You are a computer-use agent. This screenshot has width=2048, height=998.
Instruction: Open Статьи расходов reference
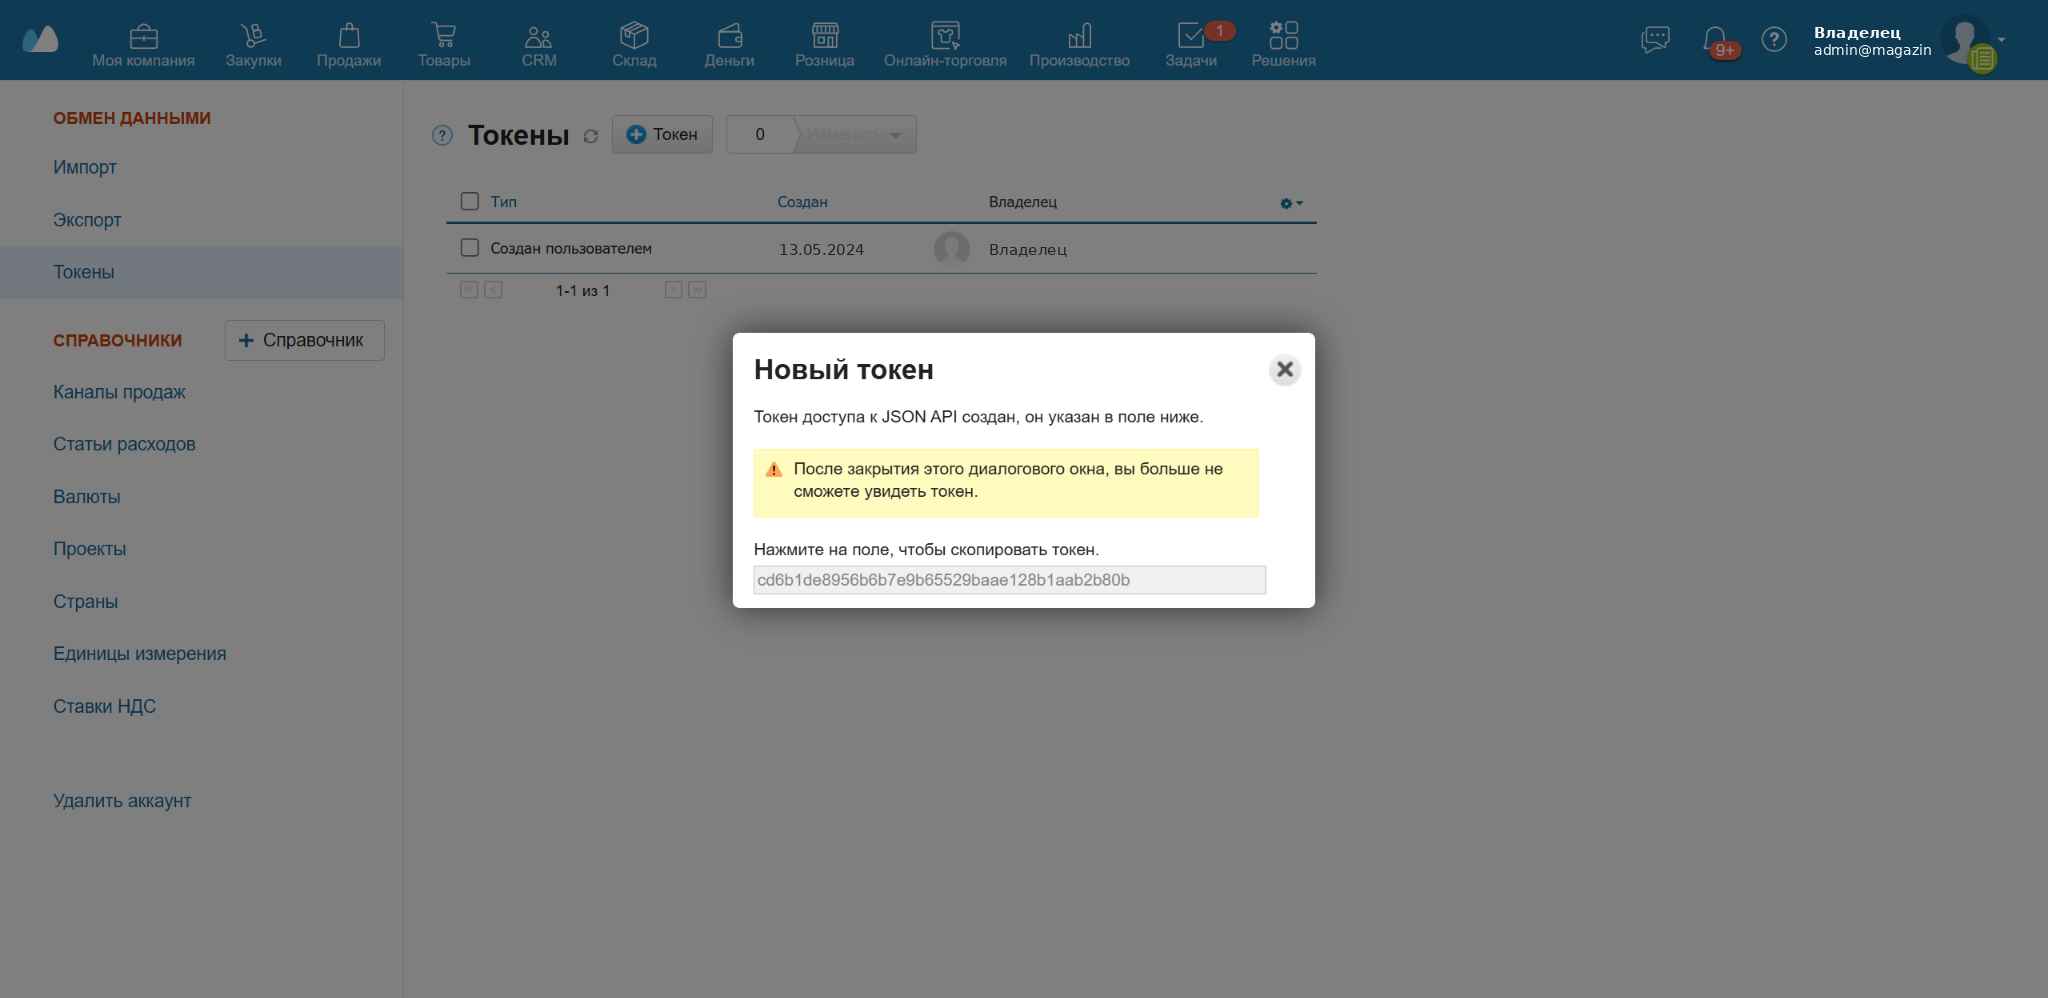pyautogui.click(x=124, y=444)
